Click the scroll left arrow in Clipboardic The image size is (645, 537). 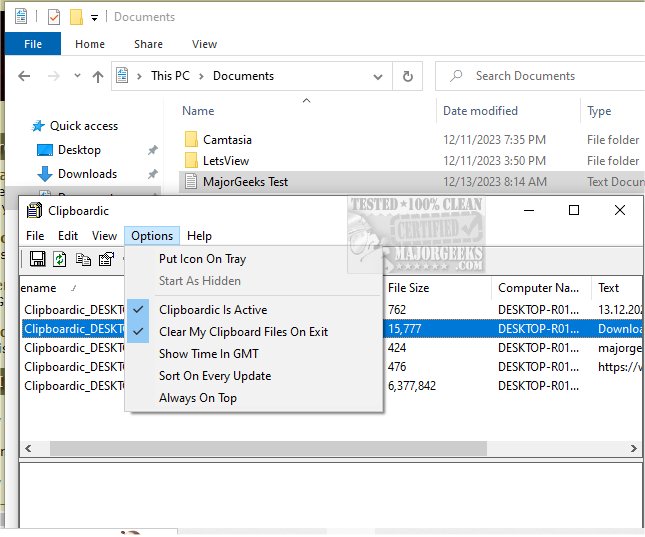click(x=28, y=448)
